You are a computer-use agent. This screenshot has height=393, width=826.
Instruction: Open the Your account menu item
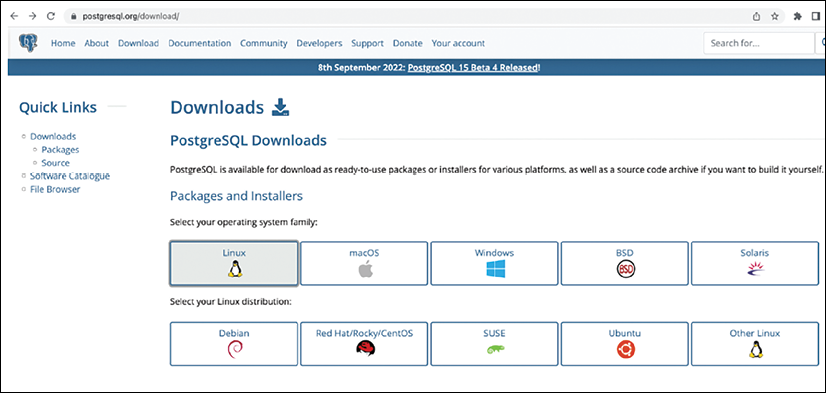[458, 43]
